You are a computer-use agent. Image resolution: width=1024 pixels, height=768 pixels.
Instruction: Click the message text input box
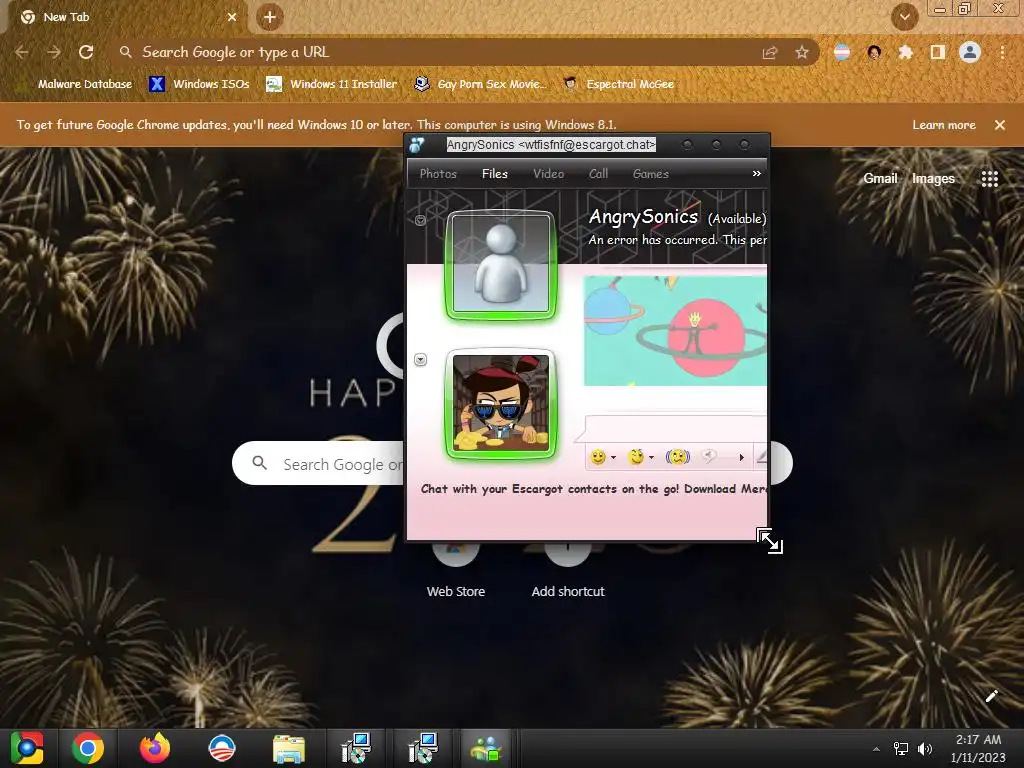click(x=676, y=428)
